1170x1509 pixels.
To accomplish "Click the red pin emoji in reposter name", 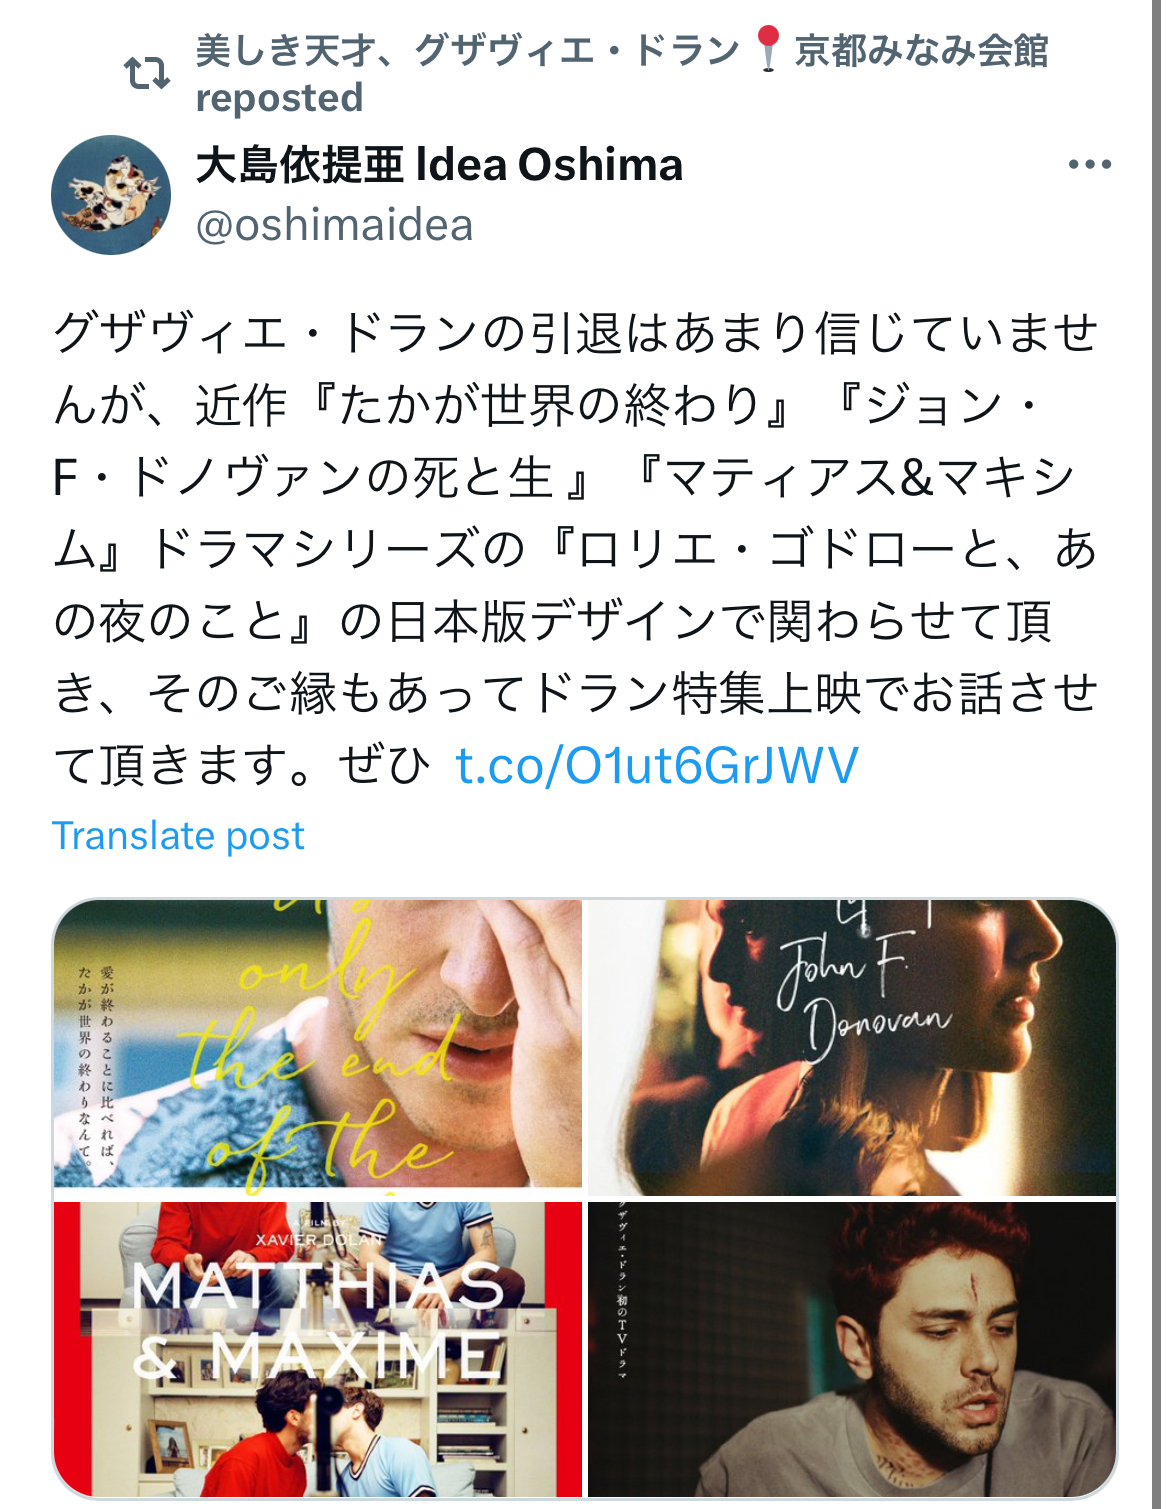I will (x=767, y=49).
